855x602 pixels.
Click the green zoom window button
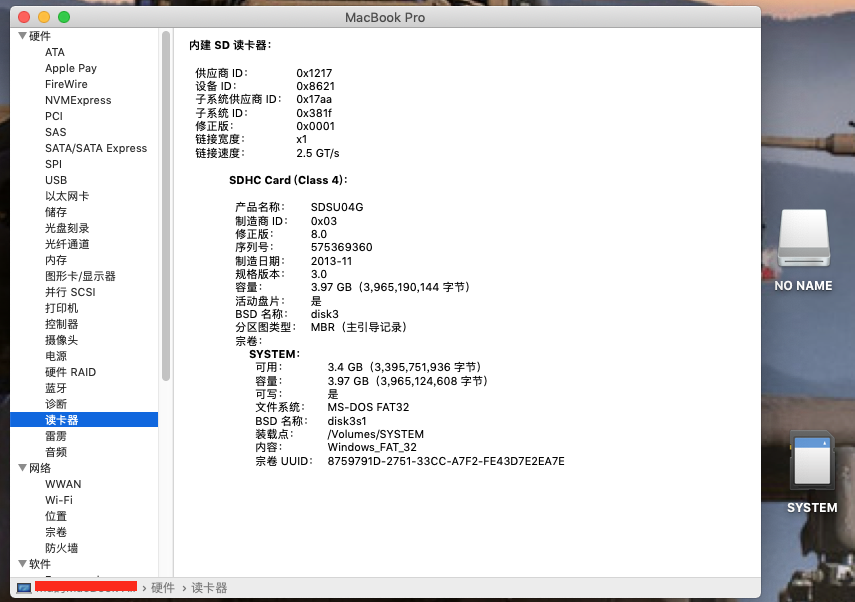coord(63,17)
